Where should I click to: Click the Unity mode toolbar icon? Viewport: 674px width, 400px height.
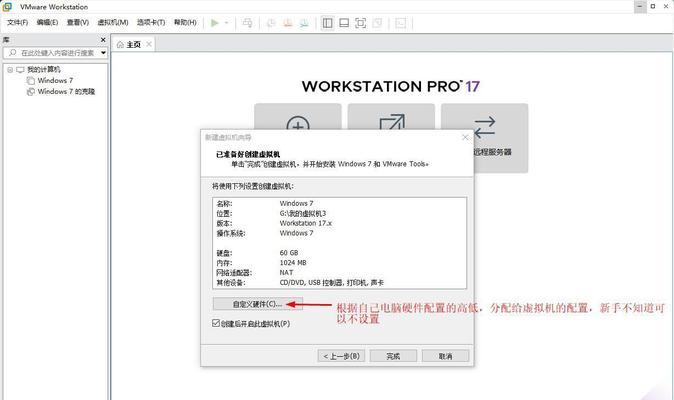[377, 23]
